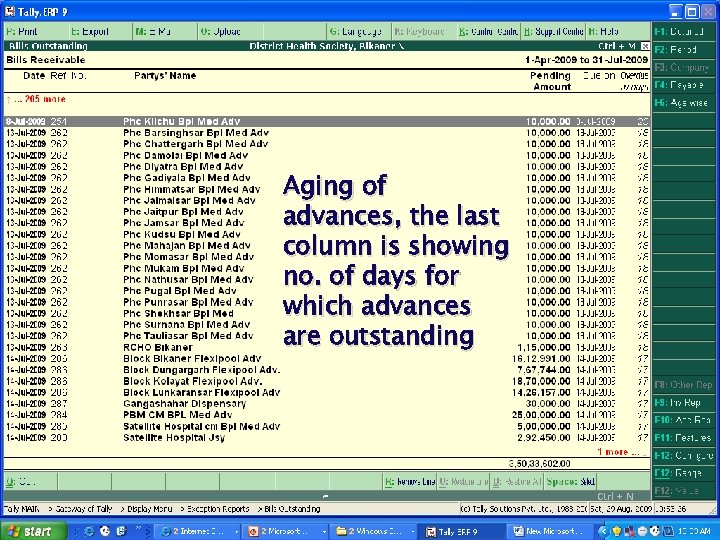The image size is (720, 540).
Task: Click F6: Age wise button
Action: [x=683, y=103]
